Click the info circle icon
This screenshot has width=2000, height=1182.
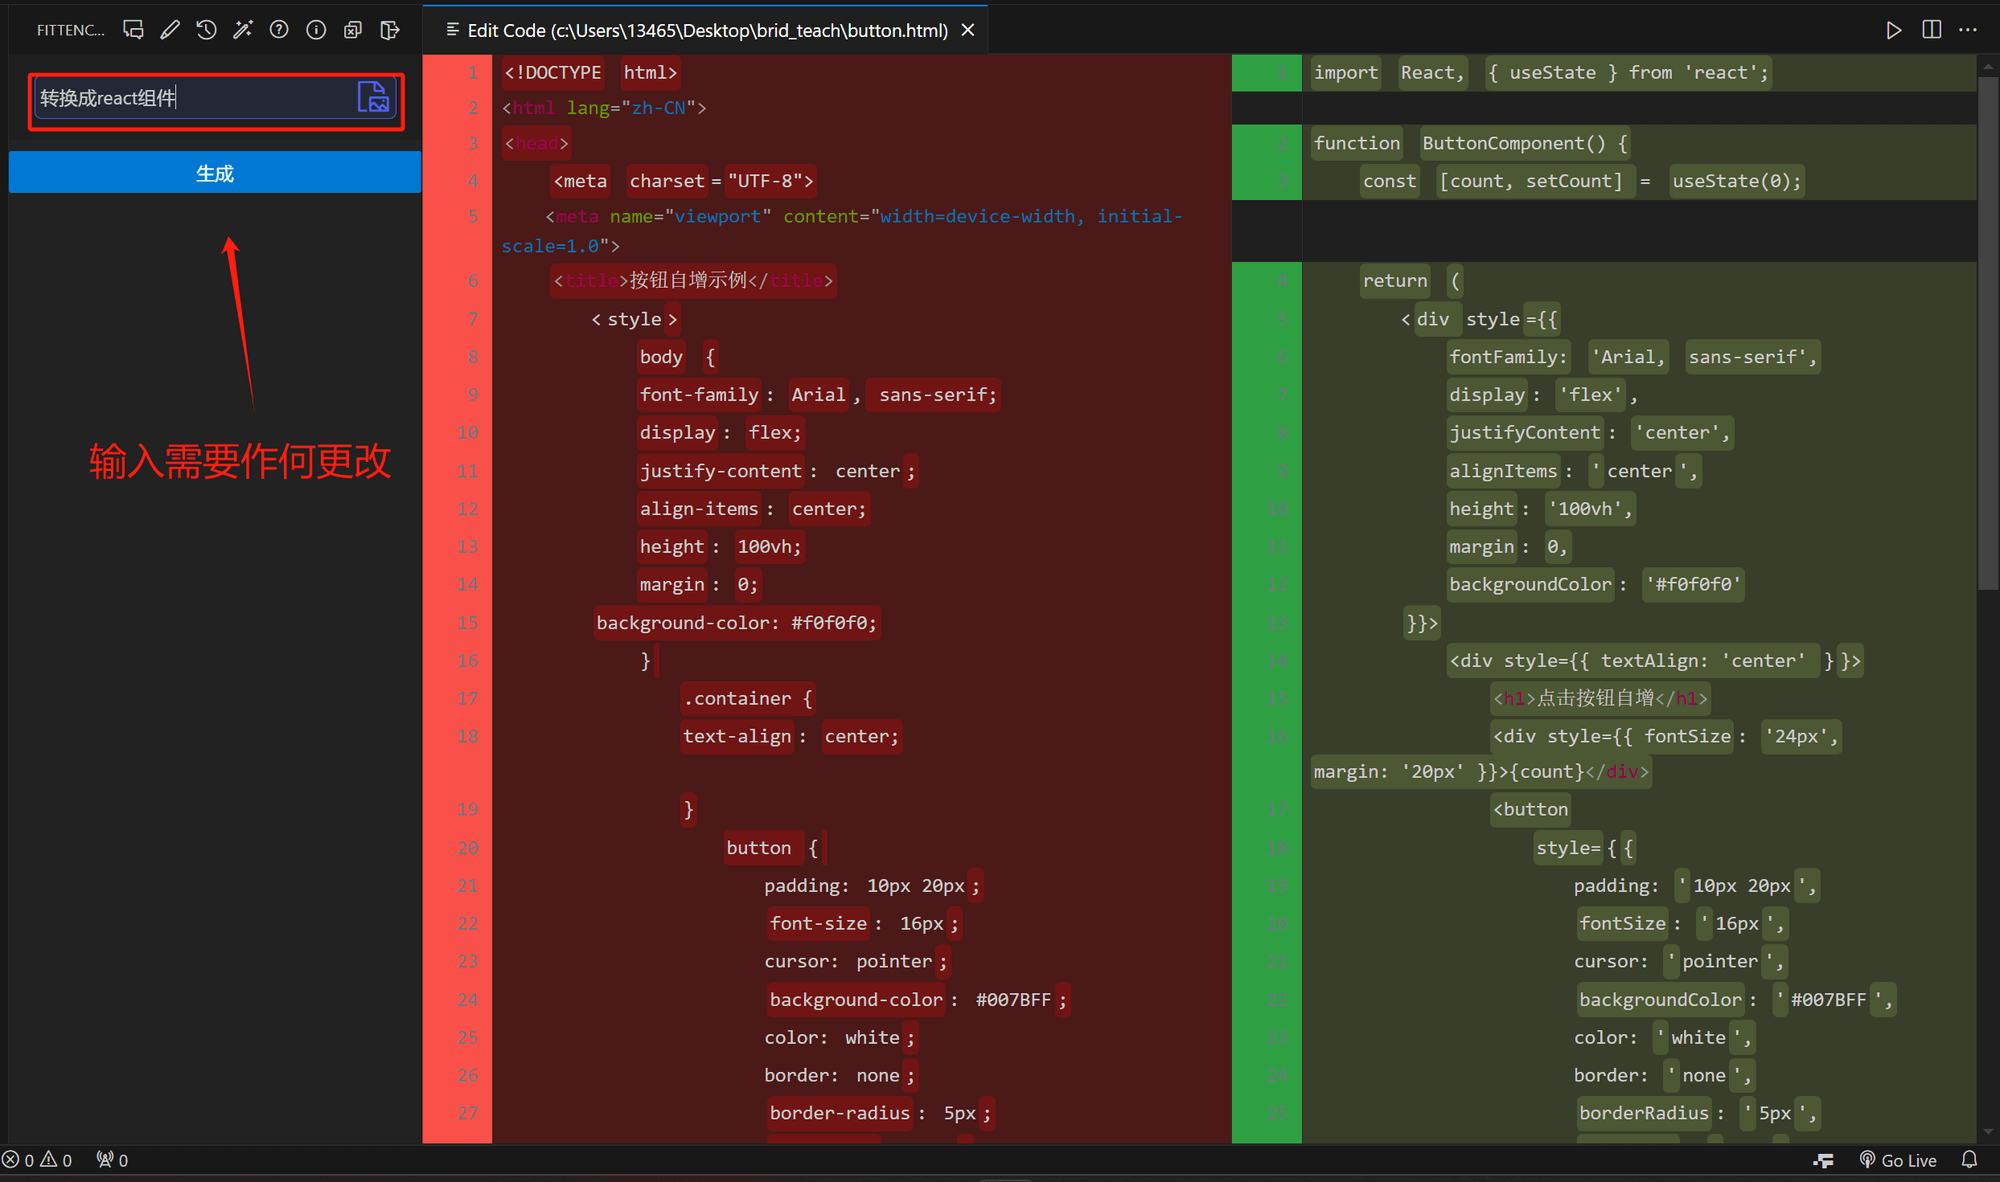coord(316,30)
